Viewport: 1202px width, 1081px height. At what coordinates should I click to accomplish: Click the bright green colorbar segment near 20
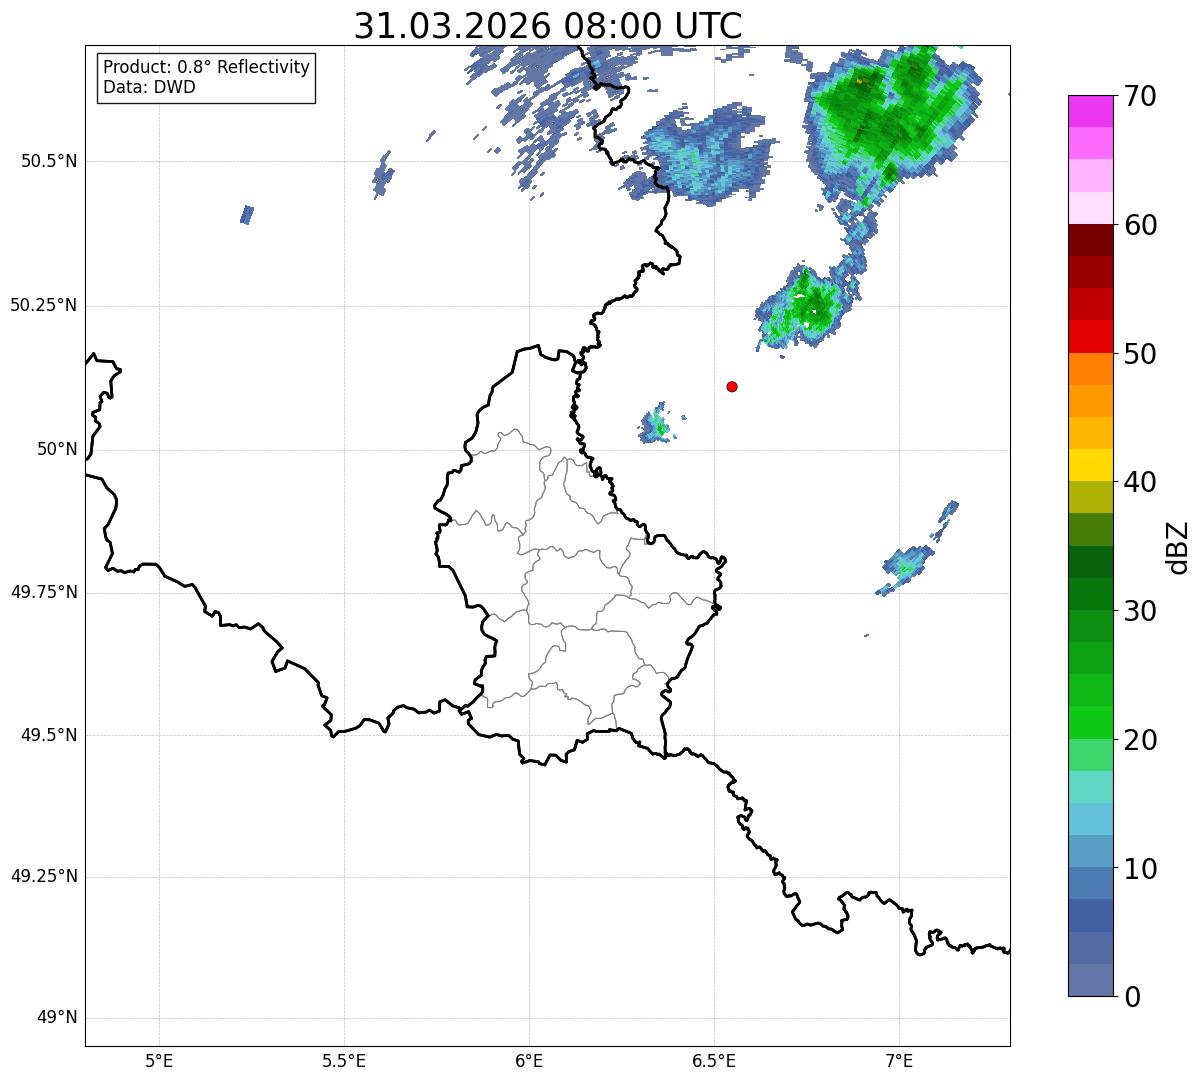(x=1090, y=723)
